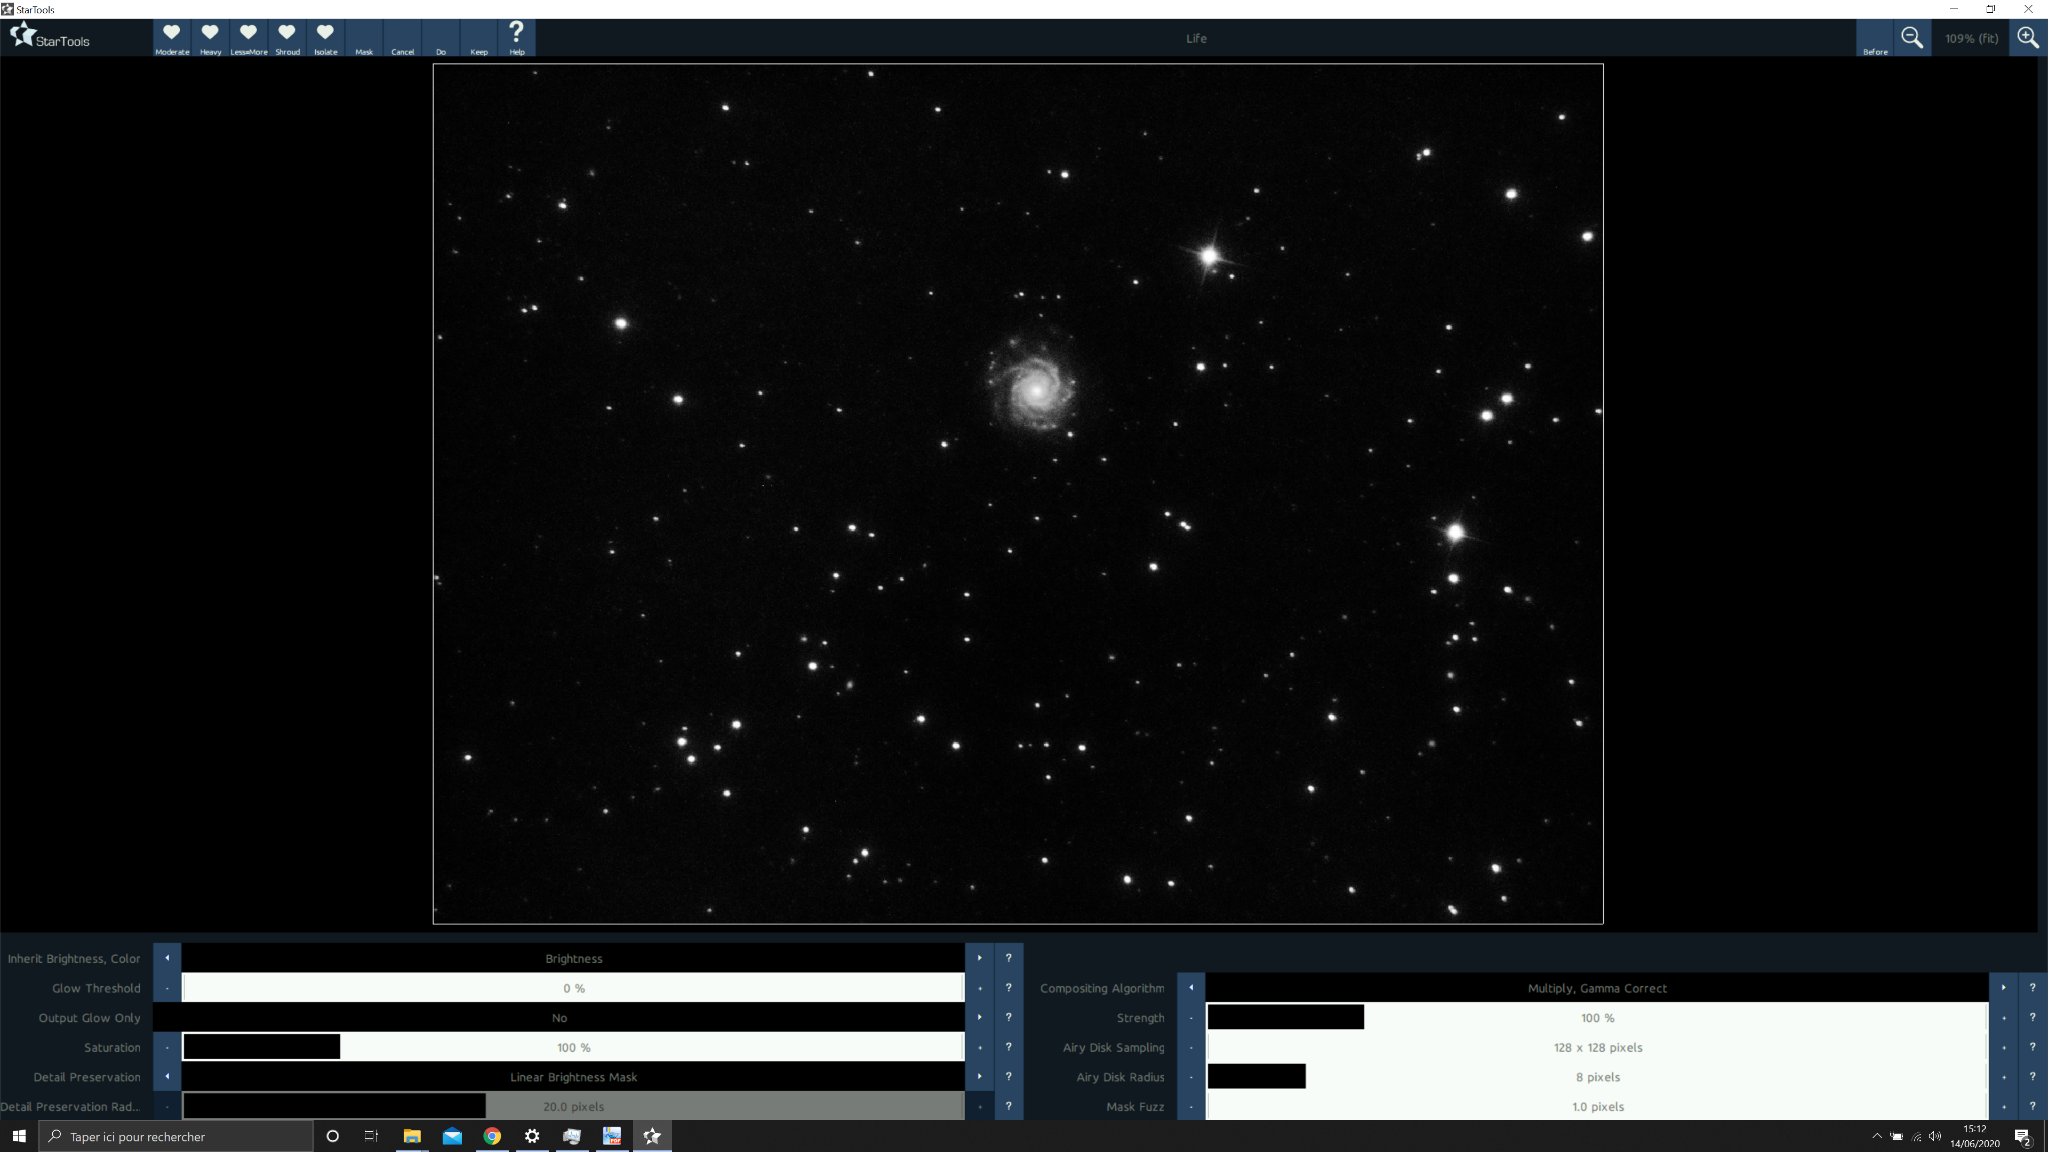This screenshot has height=1152, width=2048.
Task: Zoom in with the magnifier plus icon
Action: (x=2028, y=38)
